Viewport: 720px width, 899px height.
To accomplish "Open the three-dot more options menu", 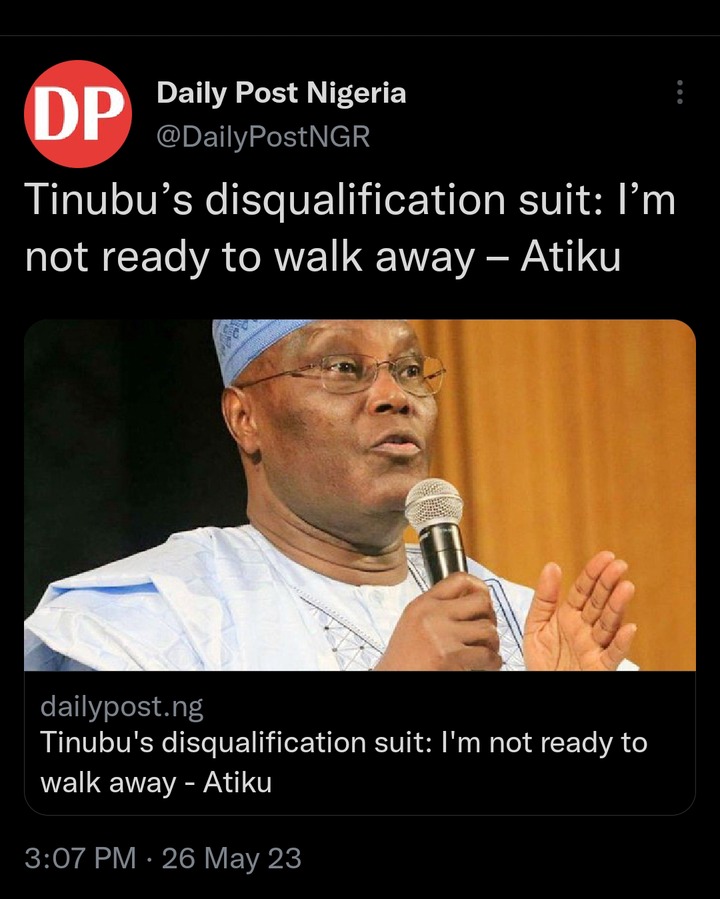I will pos(679,92).
